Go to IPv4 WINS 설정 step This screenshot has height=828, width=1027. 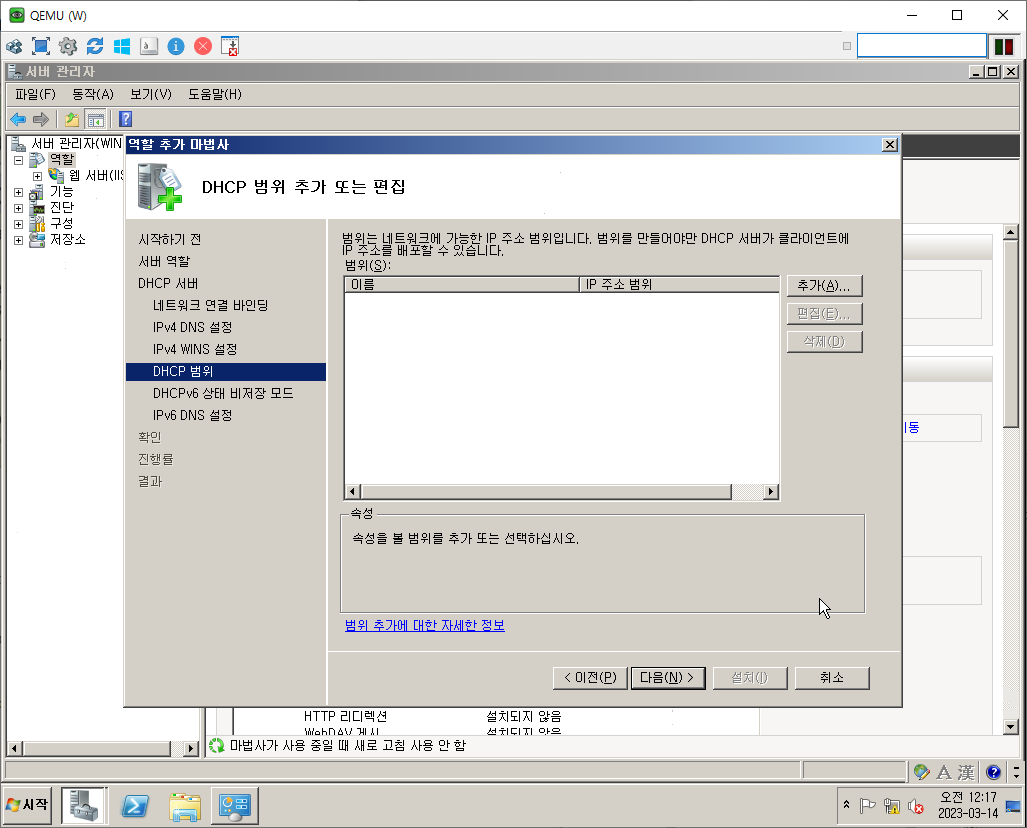(195, 349)
